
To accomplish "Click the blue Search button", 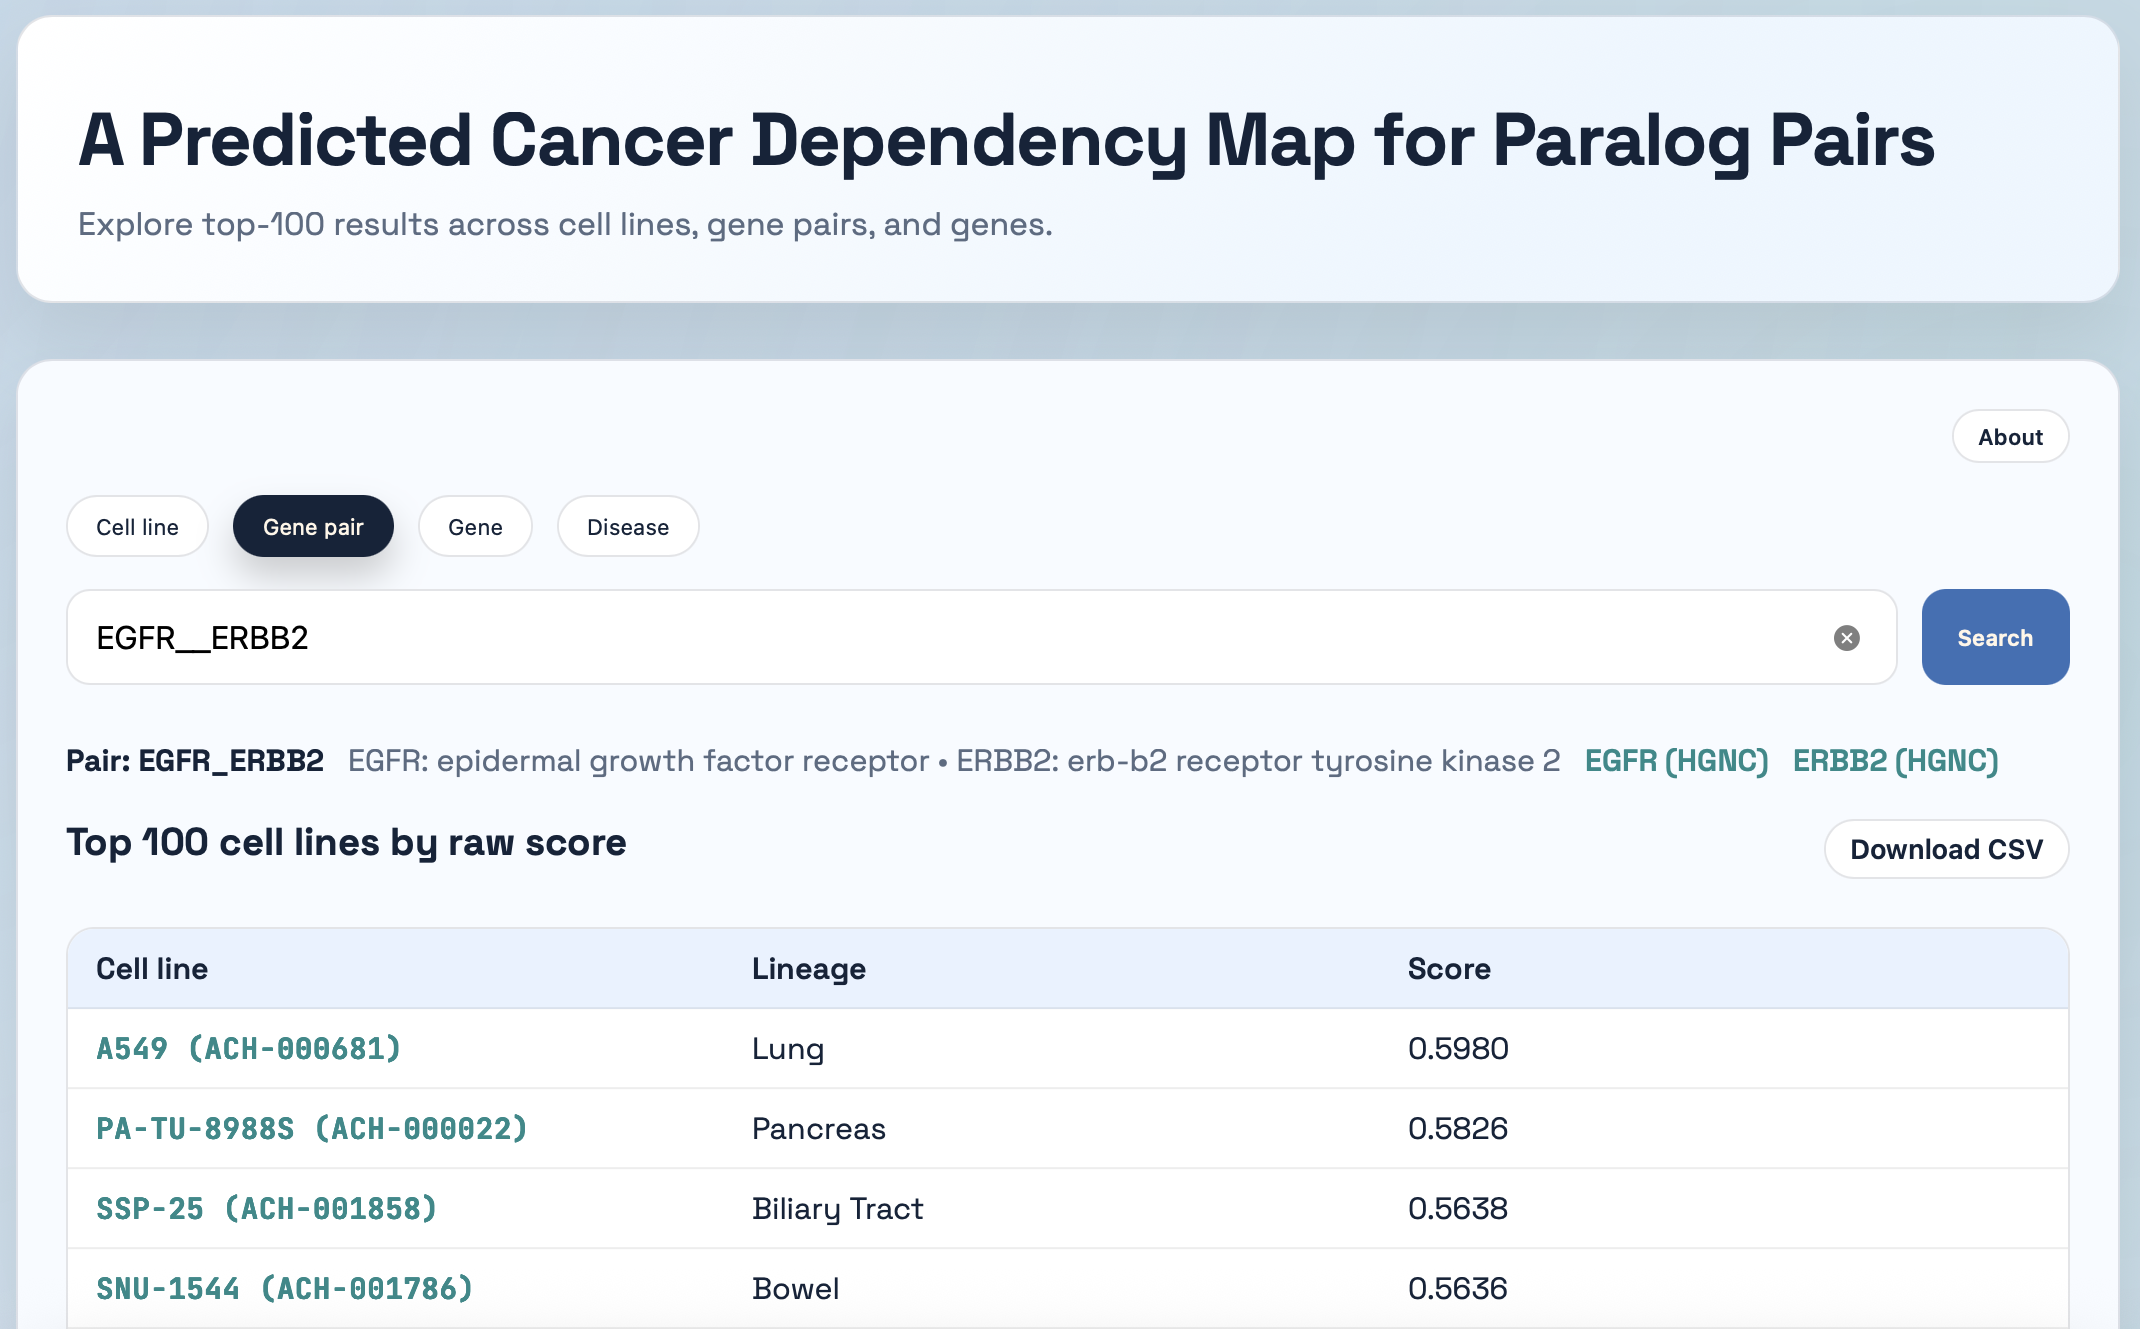I will tap(1995, 637).
